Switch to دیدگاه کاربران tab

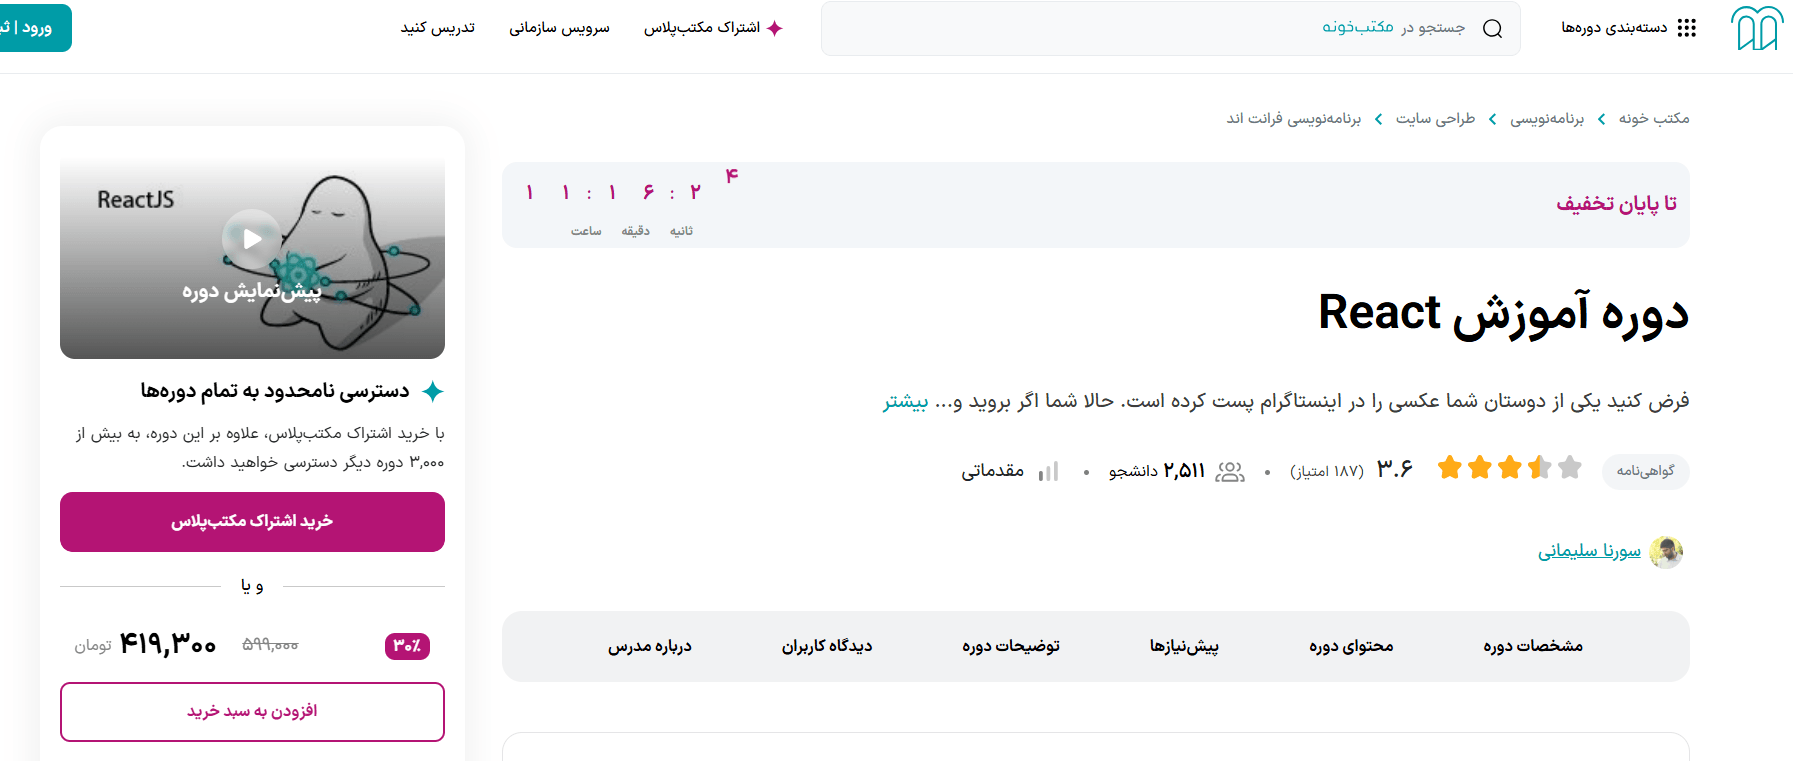[827, 646]
